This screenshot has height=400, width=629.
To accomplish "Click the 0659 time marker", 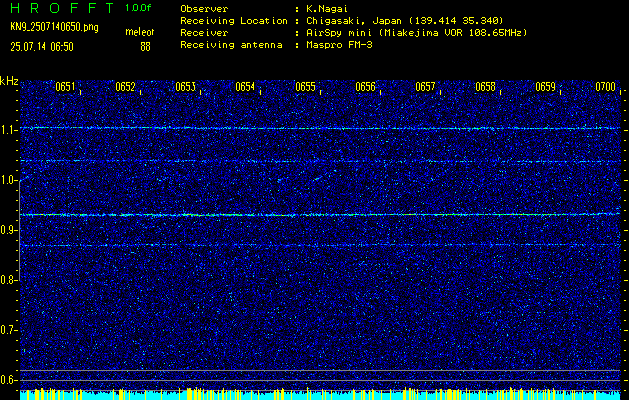I will tap(545, 87).
